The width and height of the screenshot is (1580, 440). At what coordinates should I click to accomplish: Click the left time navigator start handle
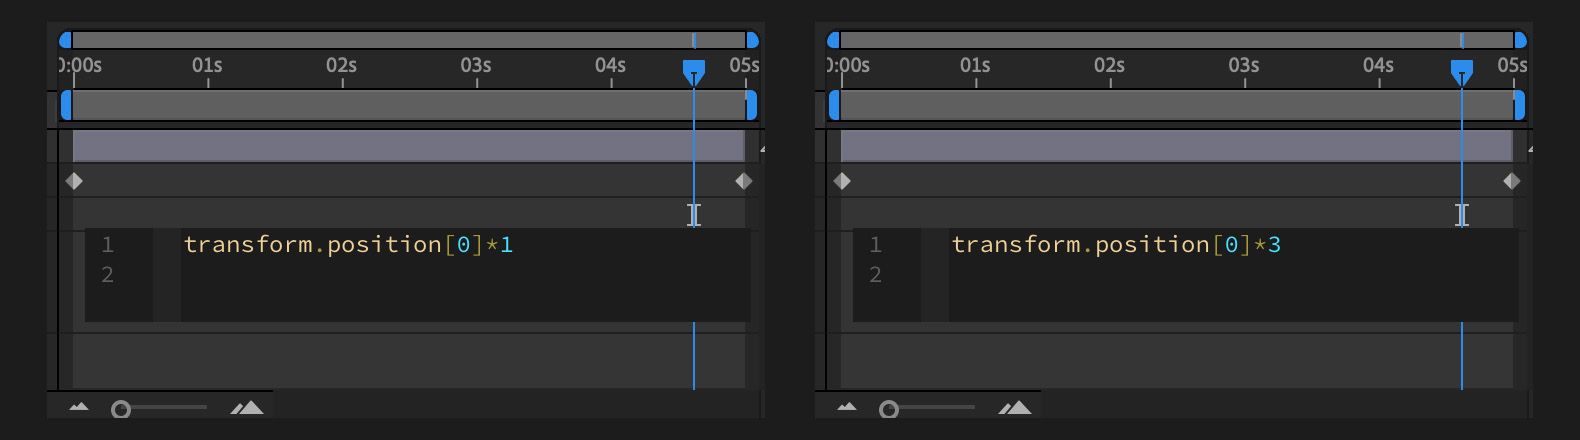66,40
